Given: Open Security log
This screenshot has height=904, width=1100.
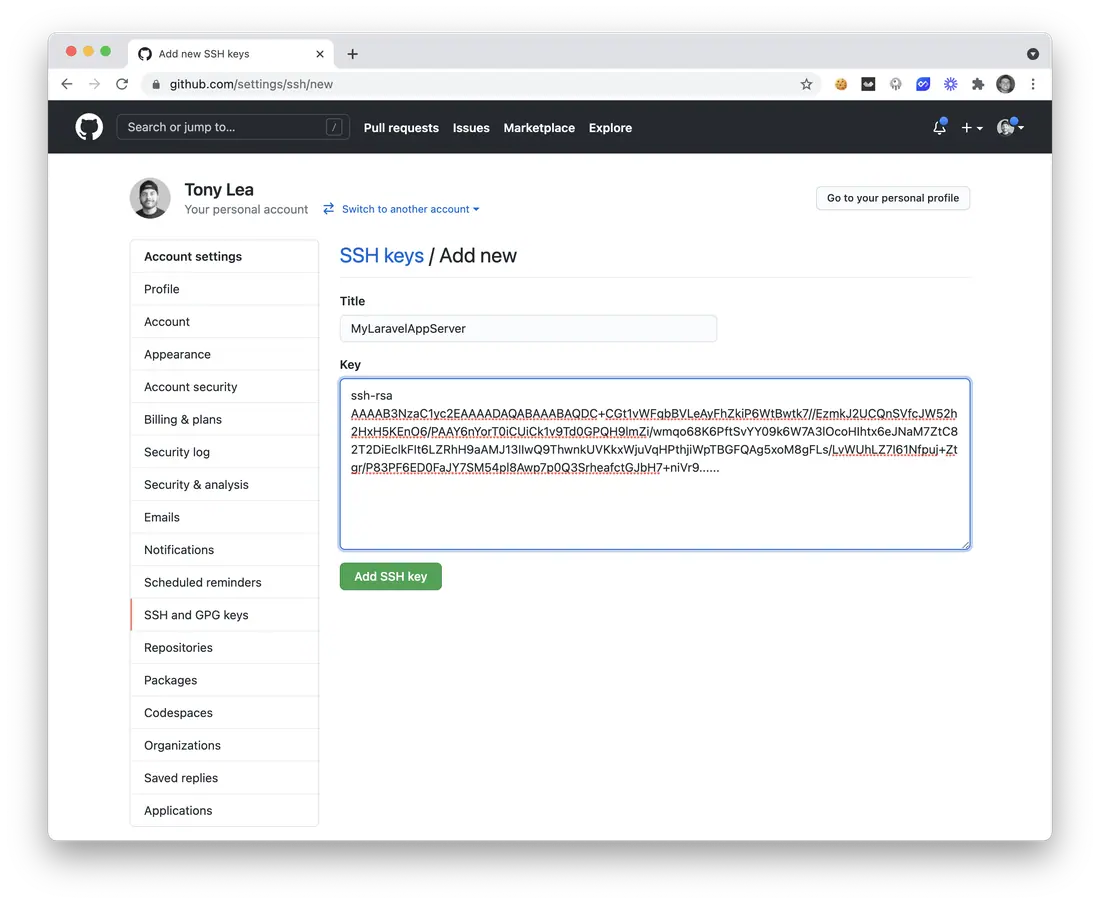Looking at the screenshot, I should click(224, 452).
